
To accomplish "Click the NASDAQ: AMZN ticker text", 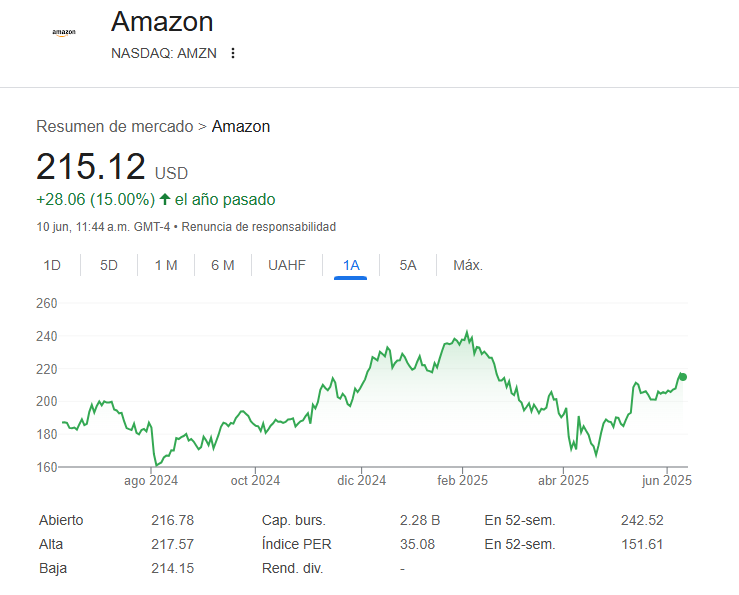I will 165,53.
